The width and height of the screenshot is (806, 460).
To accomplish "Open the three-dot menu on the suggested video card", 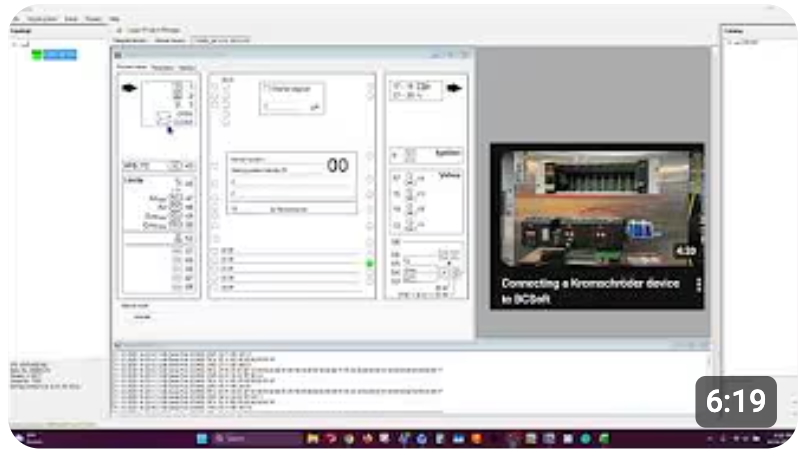I will 698,284.
